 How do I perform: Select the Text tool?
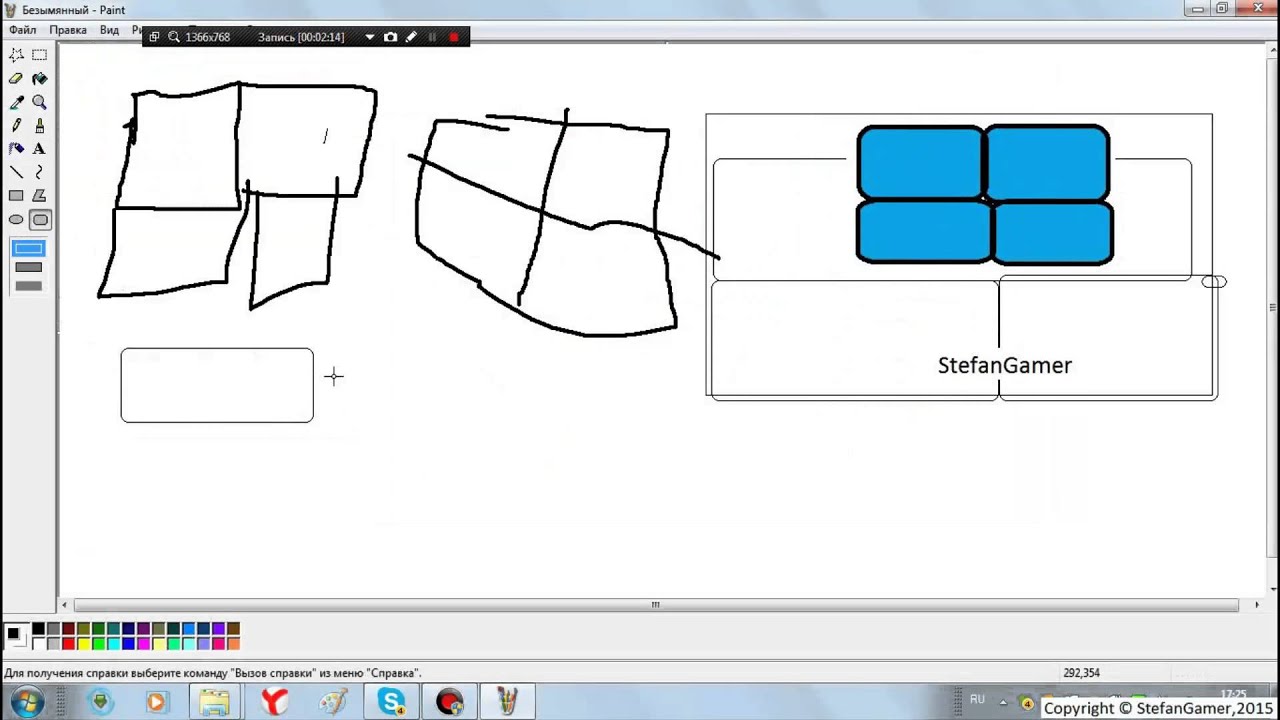40,148
